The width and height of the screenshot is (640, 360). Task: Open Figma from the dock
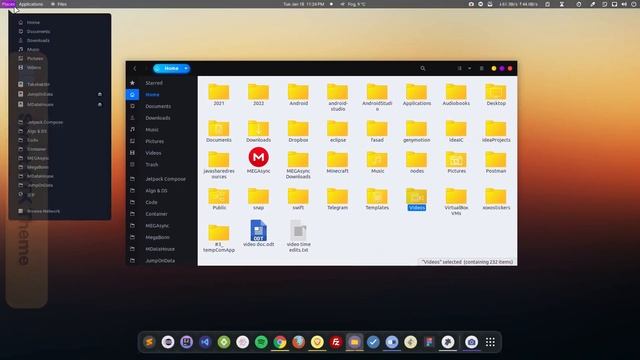(x=429, y=342)
